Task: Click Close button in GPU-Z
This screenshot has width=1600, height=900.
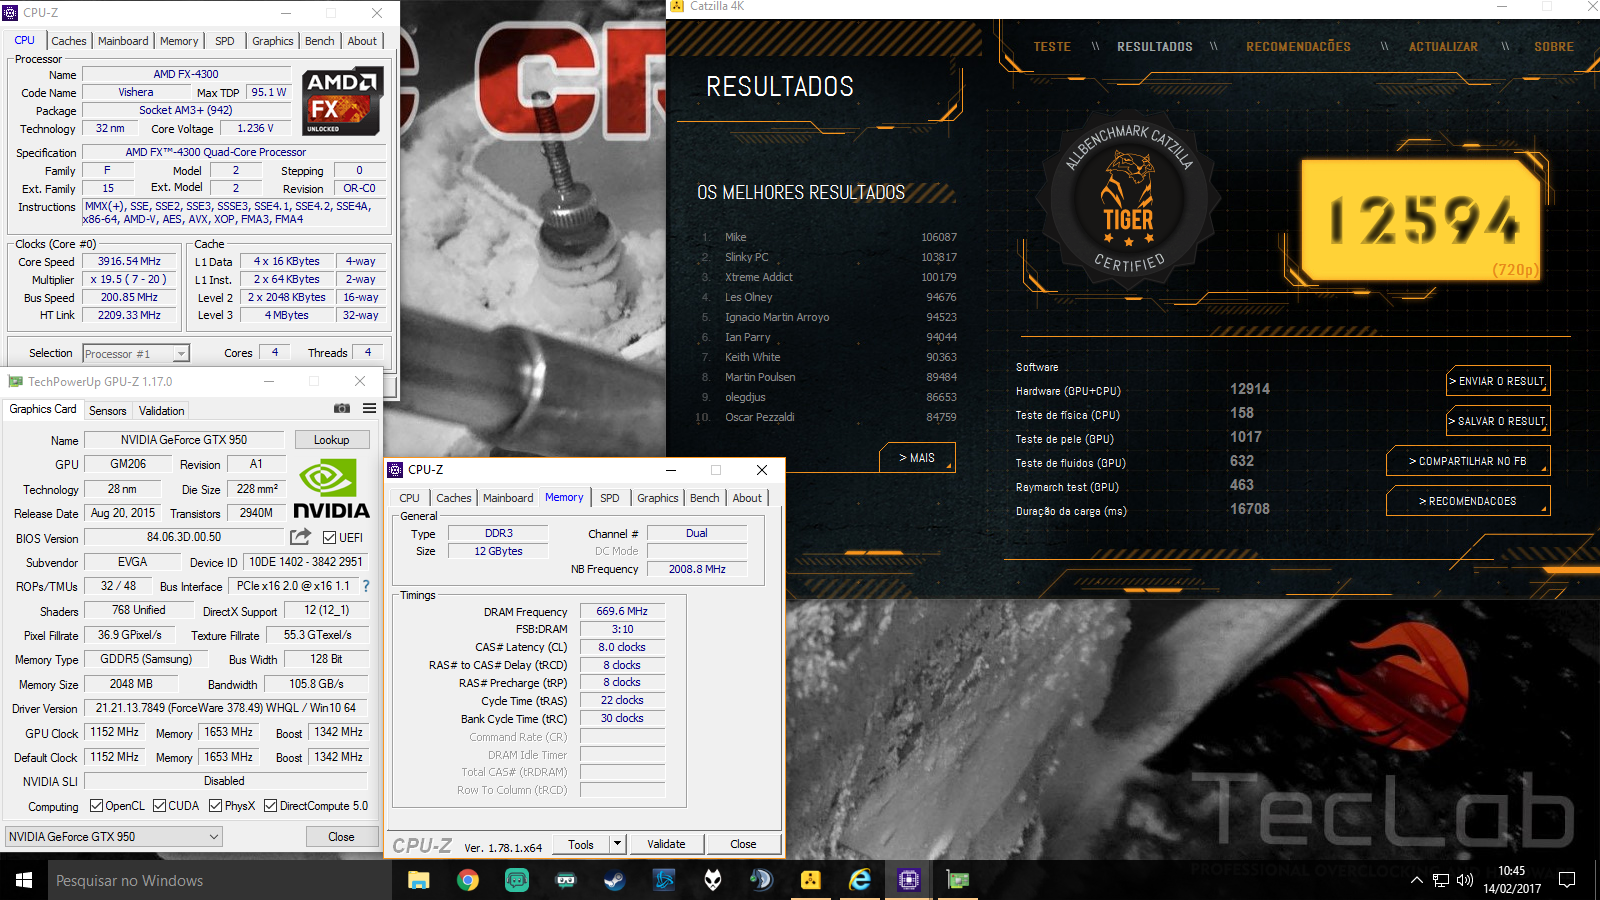Action: pyautogui.click(x=341, y=836)
